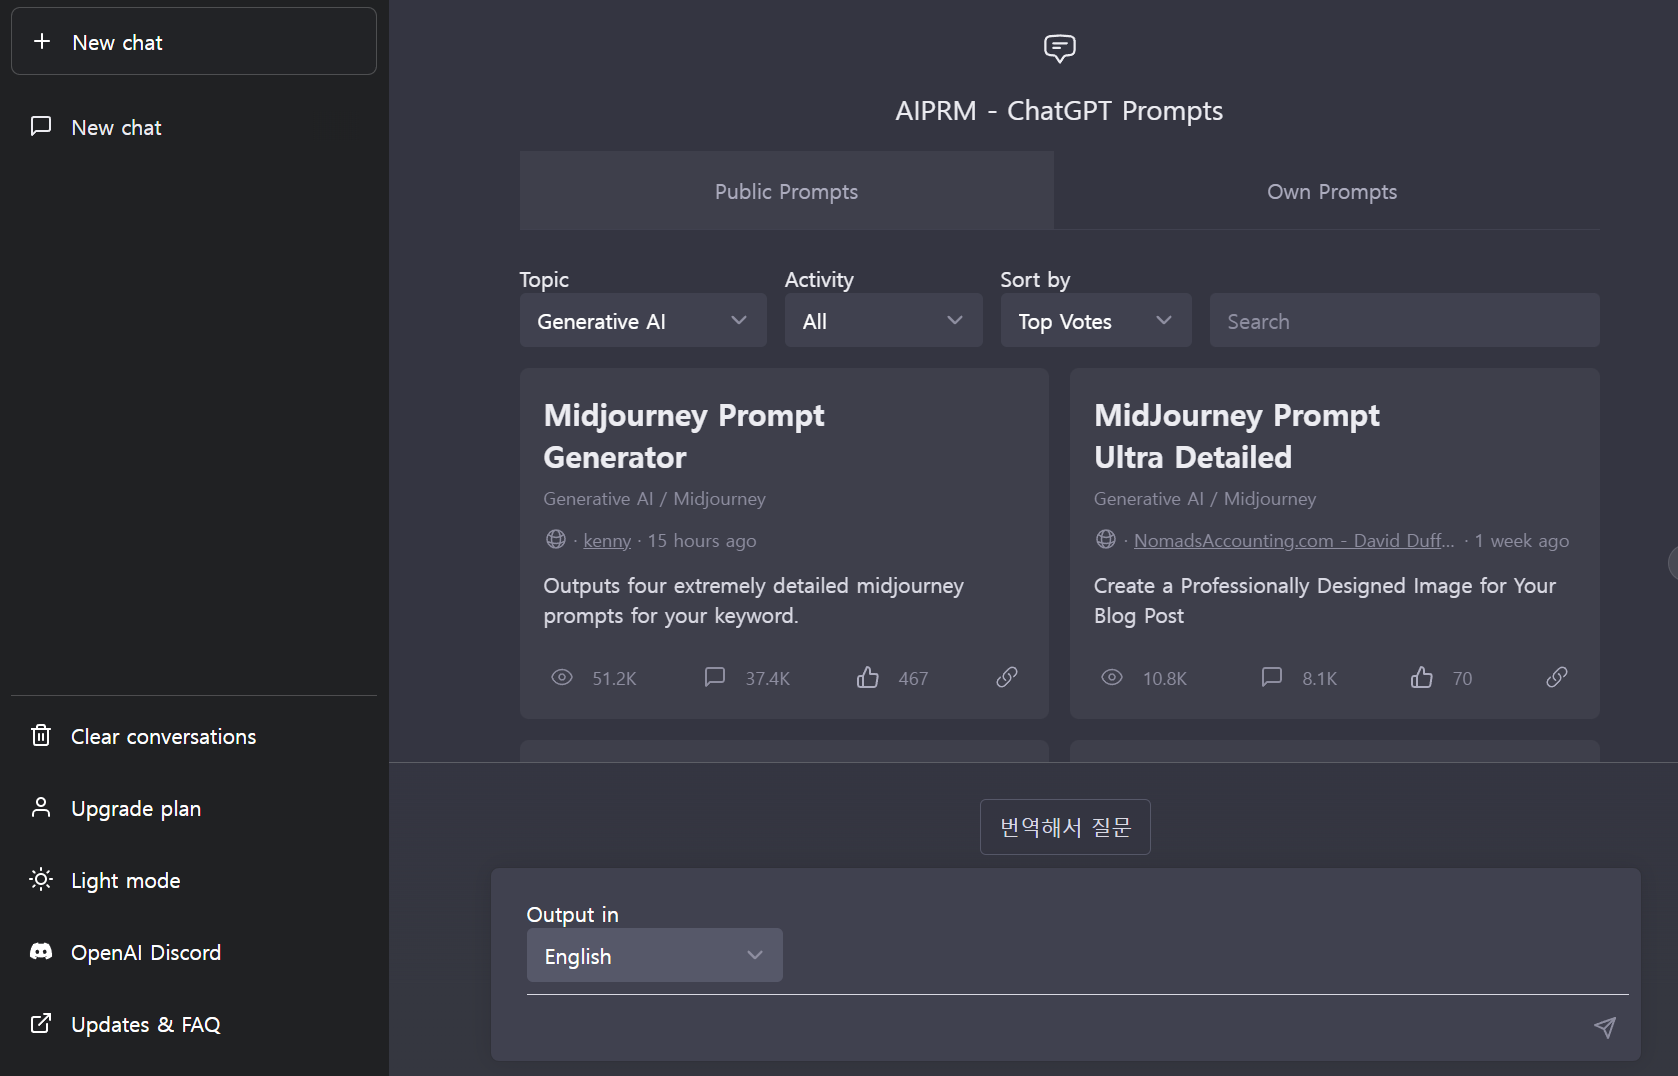Switch to the Public Prompts tab
The height and width of the screenshot is (1076, 1678).
(787, 191)
